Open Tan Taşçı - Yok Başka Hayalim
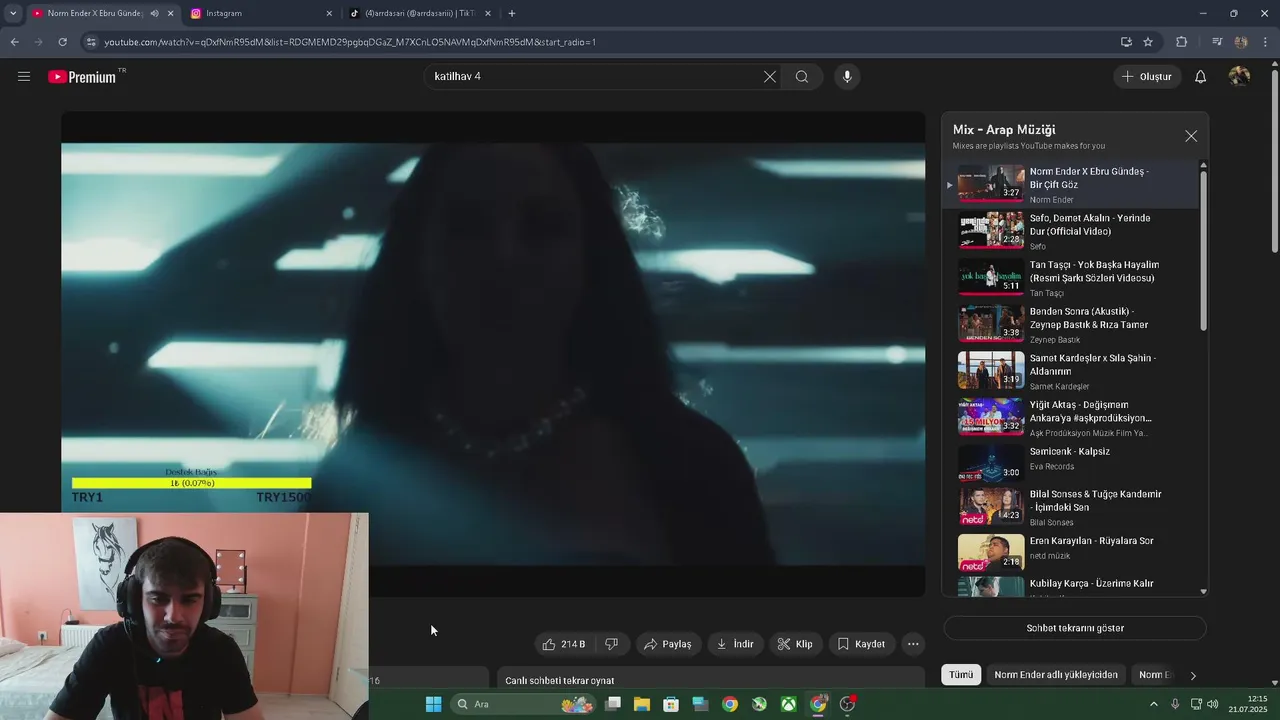 coord(1094,271)
